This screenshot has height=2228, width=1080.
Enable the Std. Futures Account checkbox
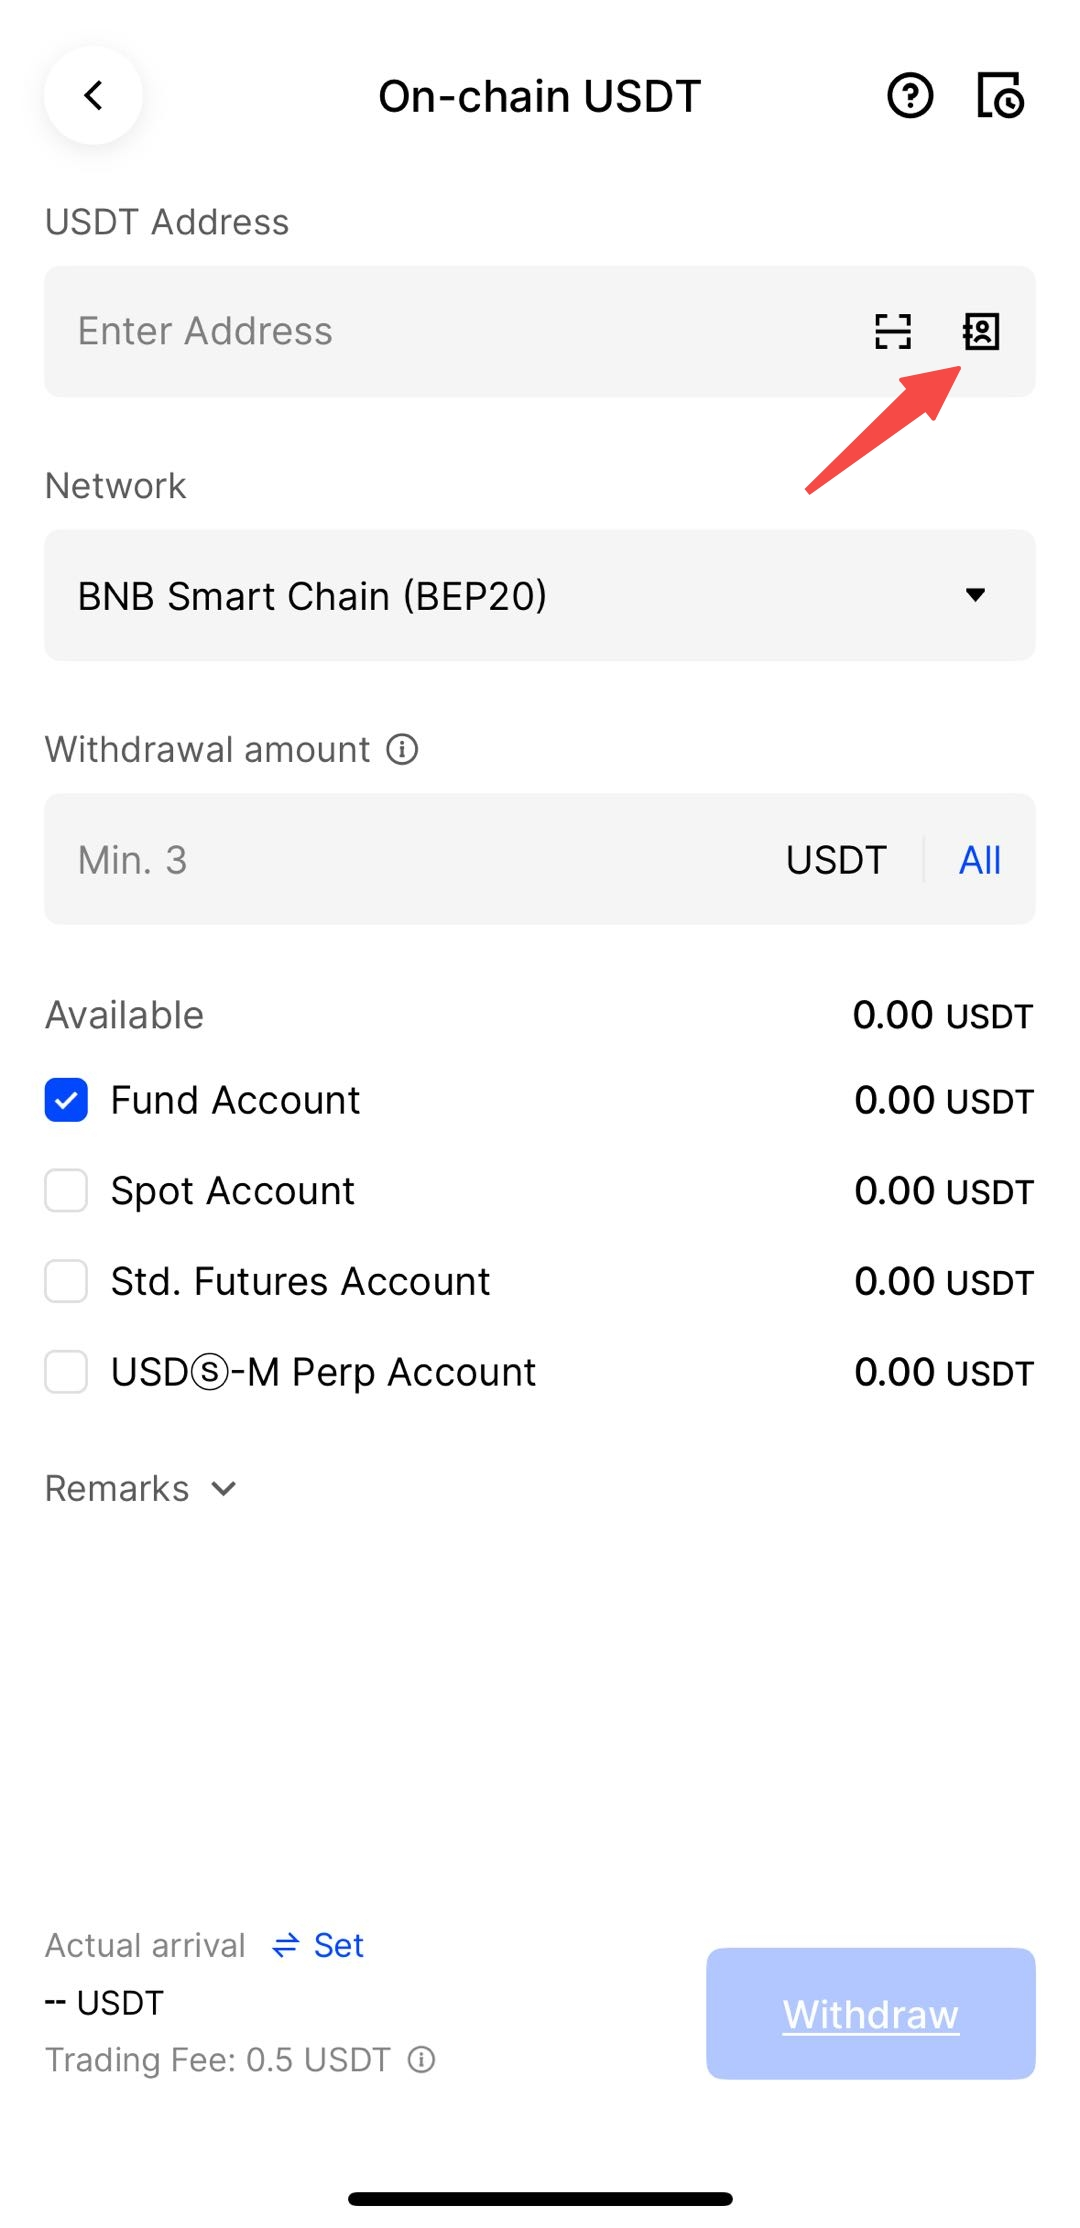coord(66,1281)
